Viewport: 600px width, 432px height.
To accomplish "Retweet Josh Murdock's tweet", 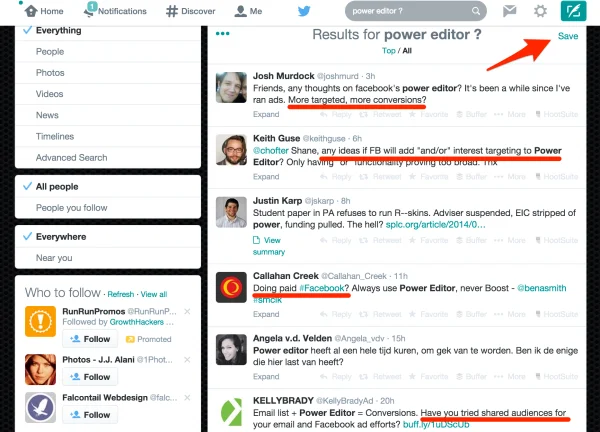I will click(380, 114).
